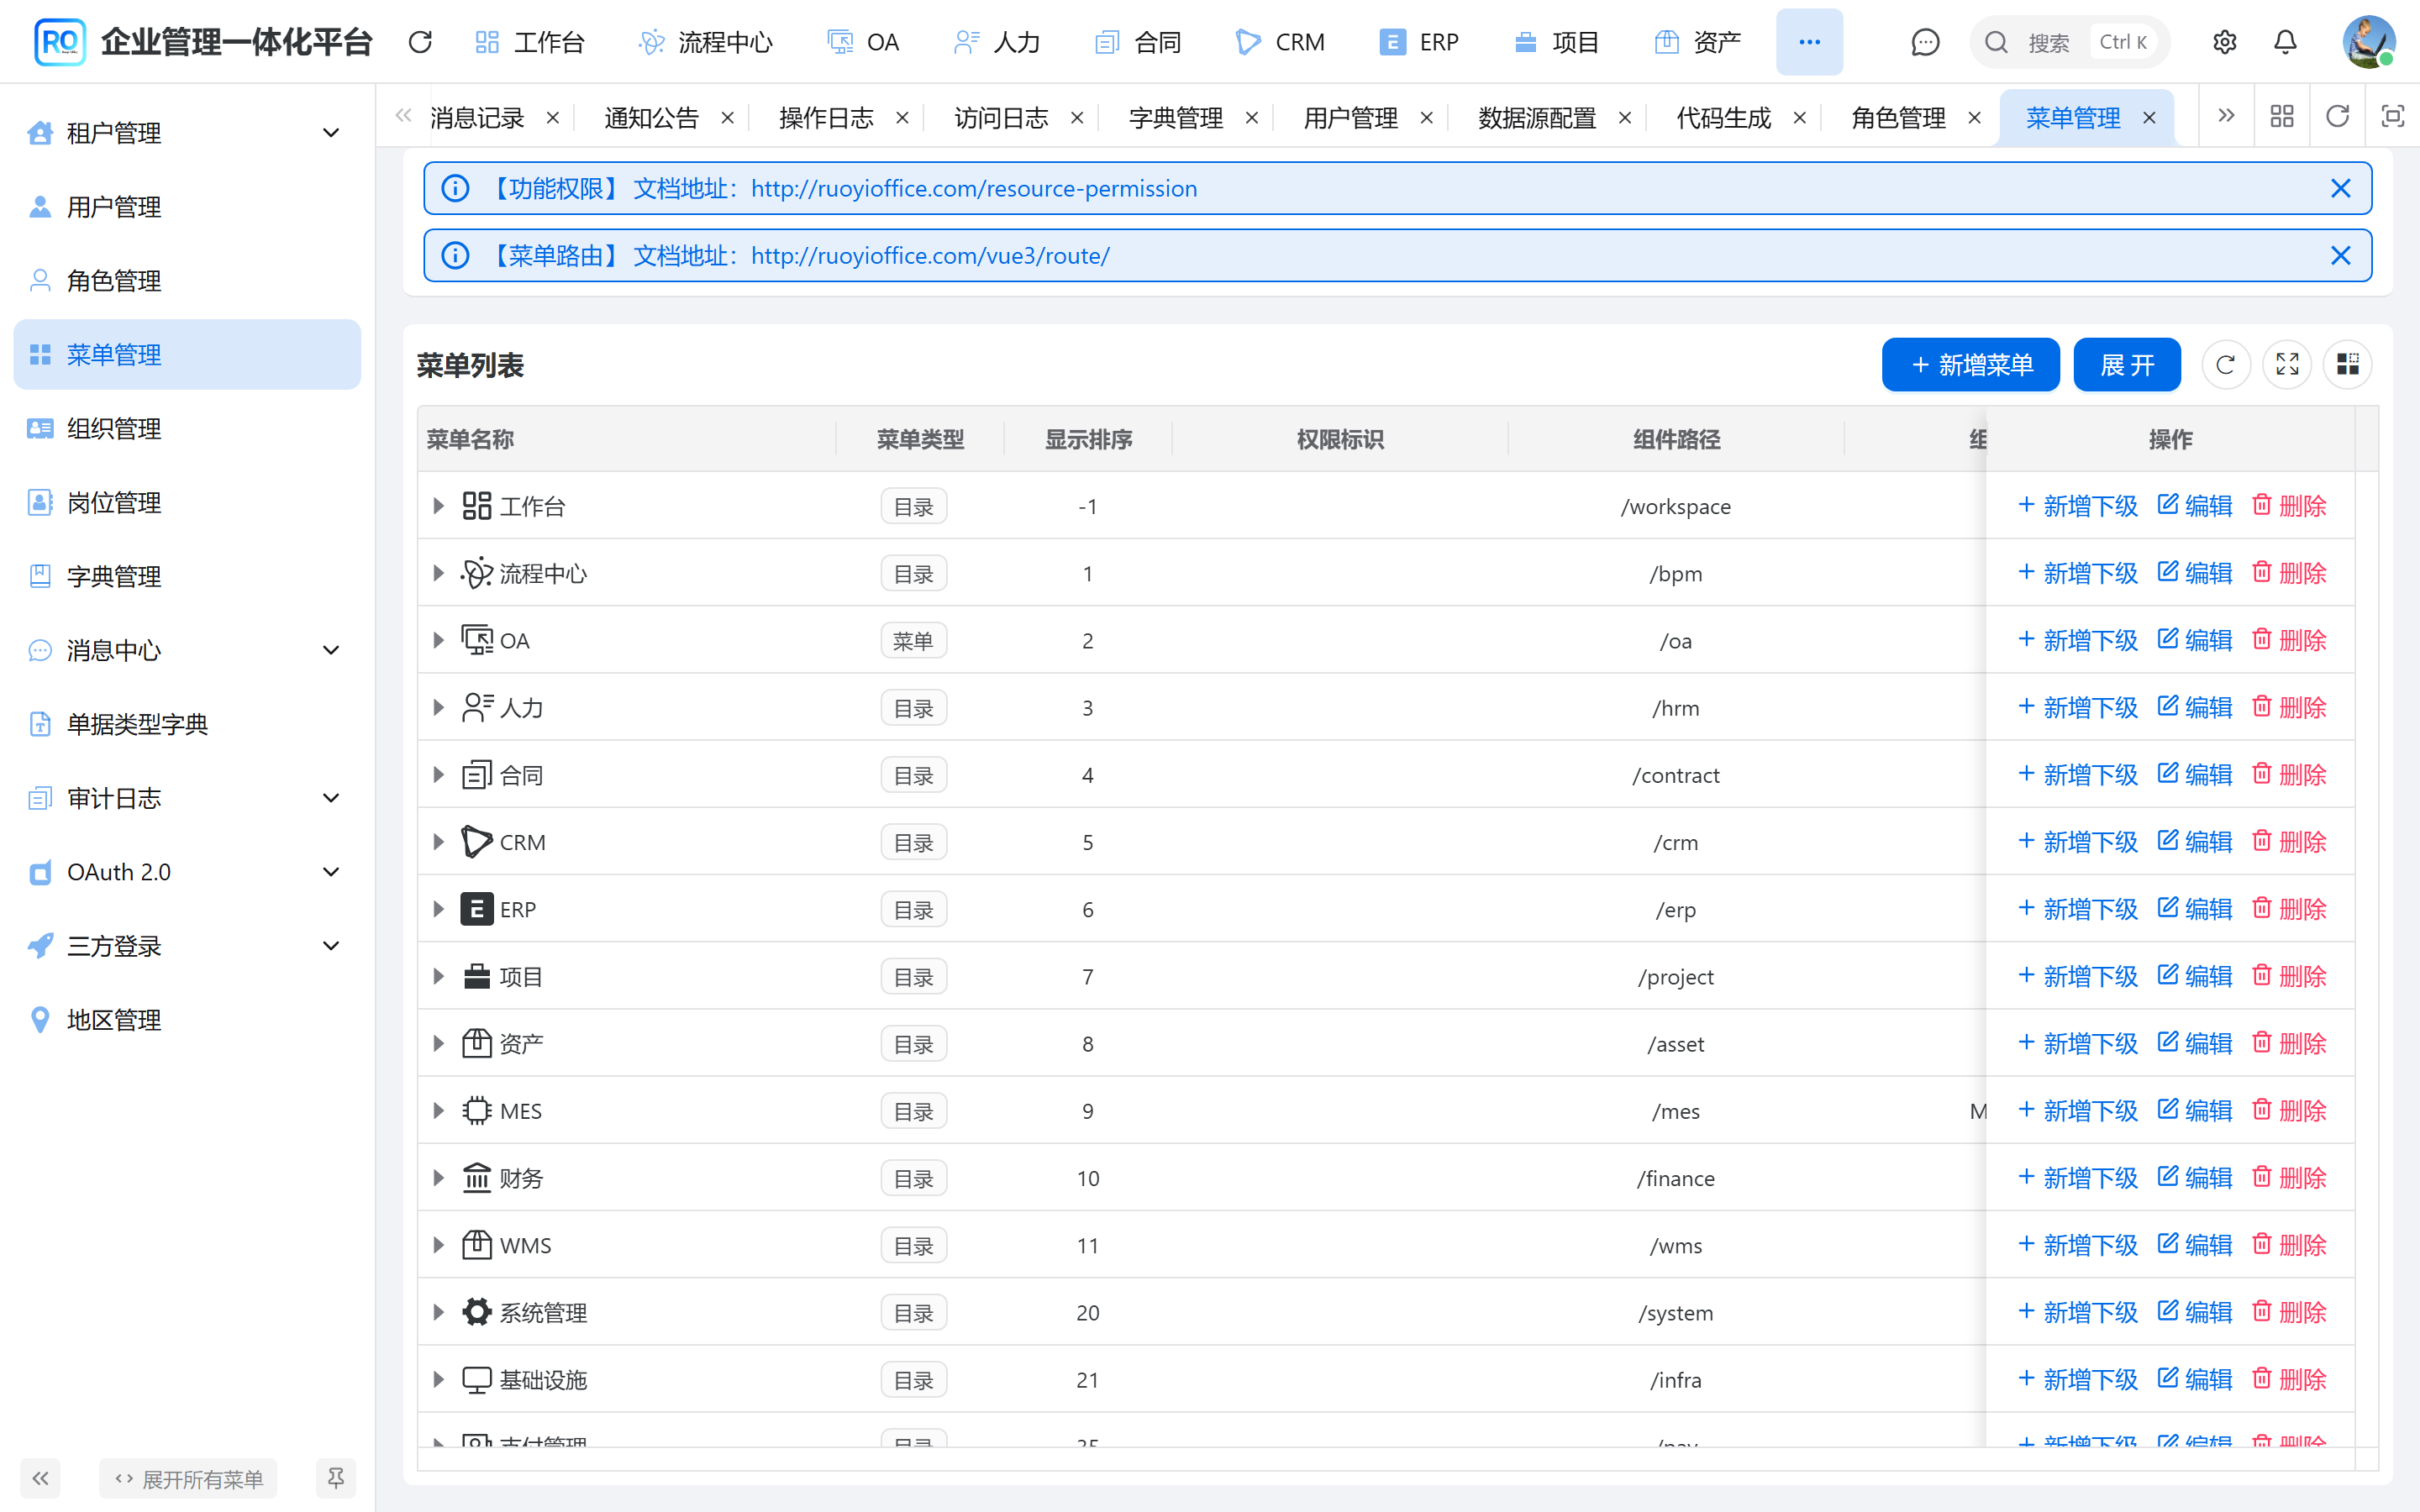
Task: Click 删除 for the MES row
Action: pos(2289,1110)
